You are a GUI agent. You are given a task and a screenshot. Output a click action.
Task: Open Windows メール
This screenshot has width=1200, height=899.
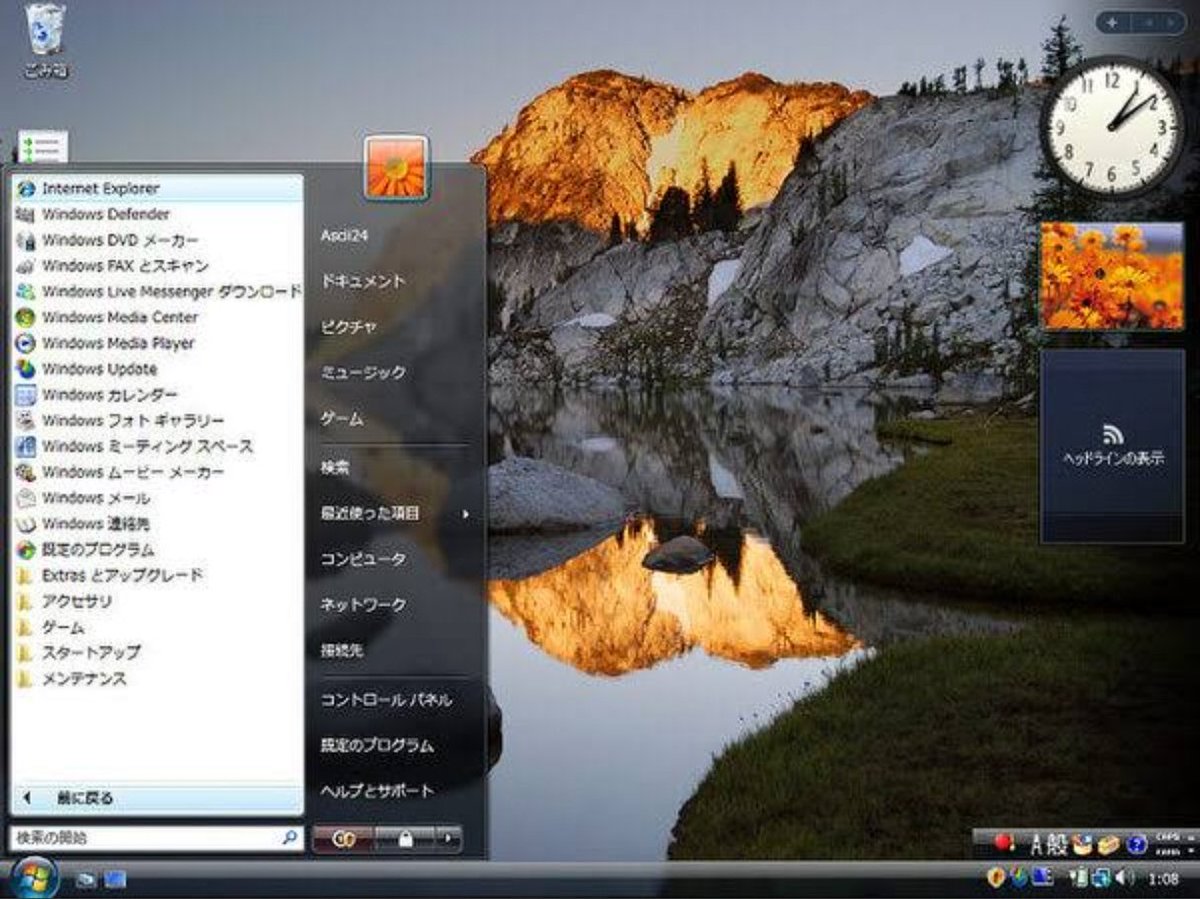click(x=157, y=498)
